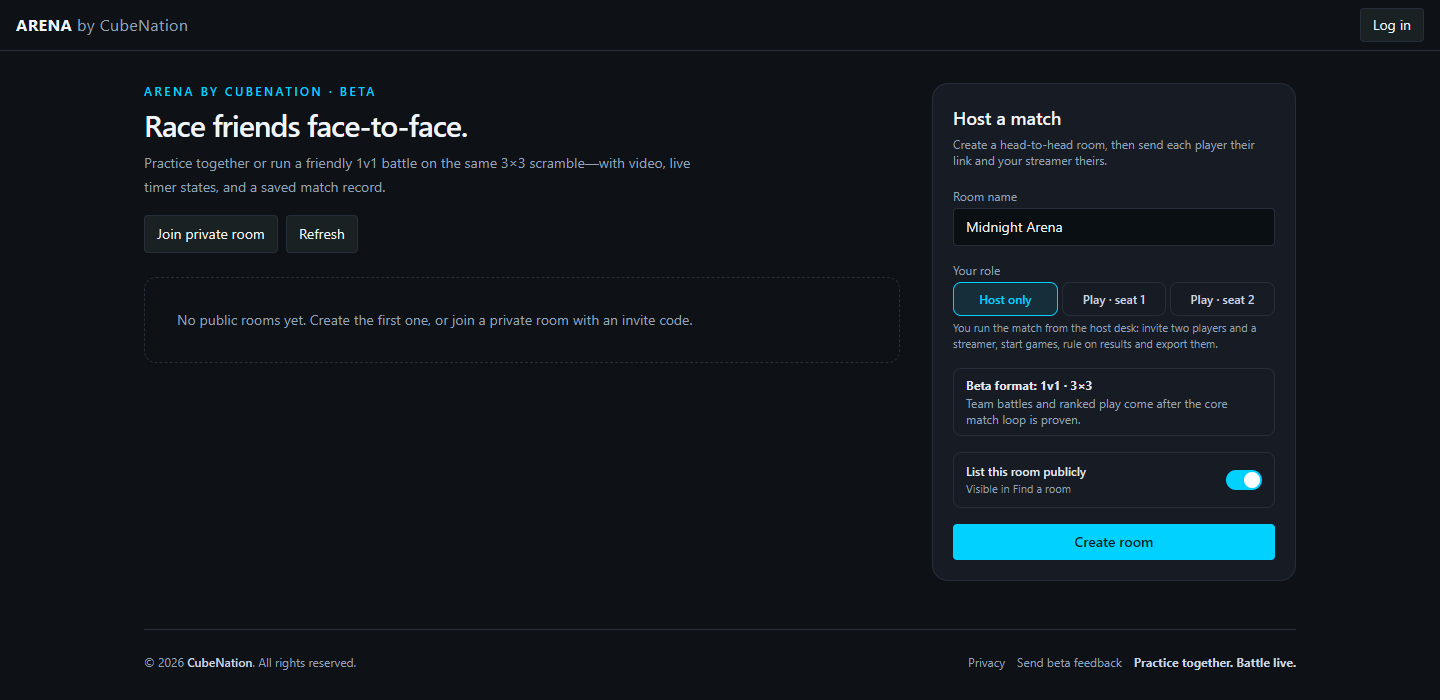The height and width of the screenshot is (700, 1440).
Task: Click the ARENA BY CUBENATION · BETA label
Action: click(260, 91)
